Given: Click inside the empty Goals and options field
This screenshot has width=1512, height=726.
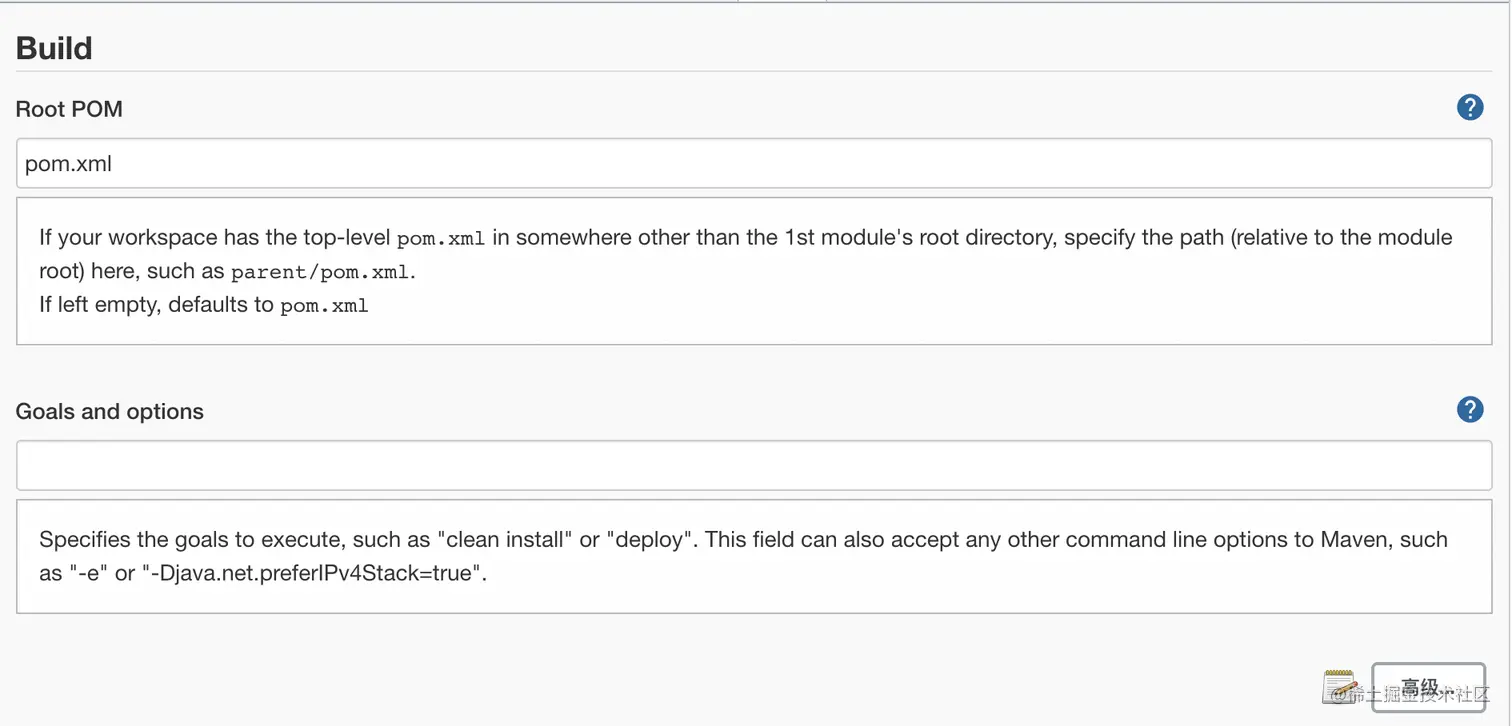Looking at the screenshot, I should coord(400,464).
